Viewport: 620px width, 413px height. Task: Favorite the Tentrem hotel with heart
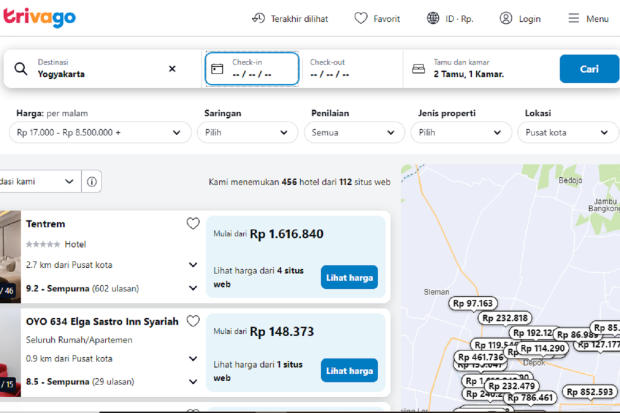click(193, 224)
